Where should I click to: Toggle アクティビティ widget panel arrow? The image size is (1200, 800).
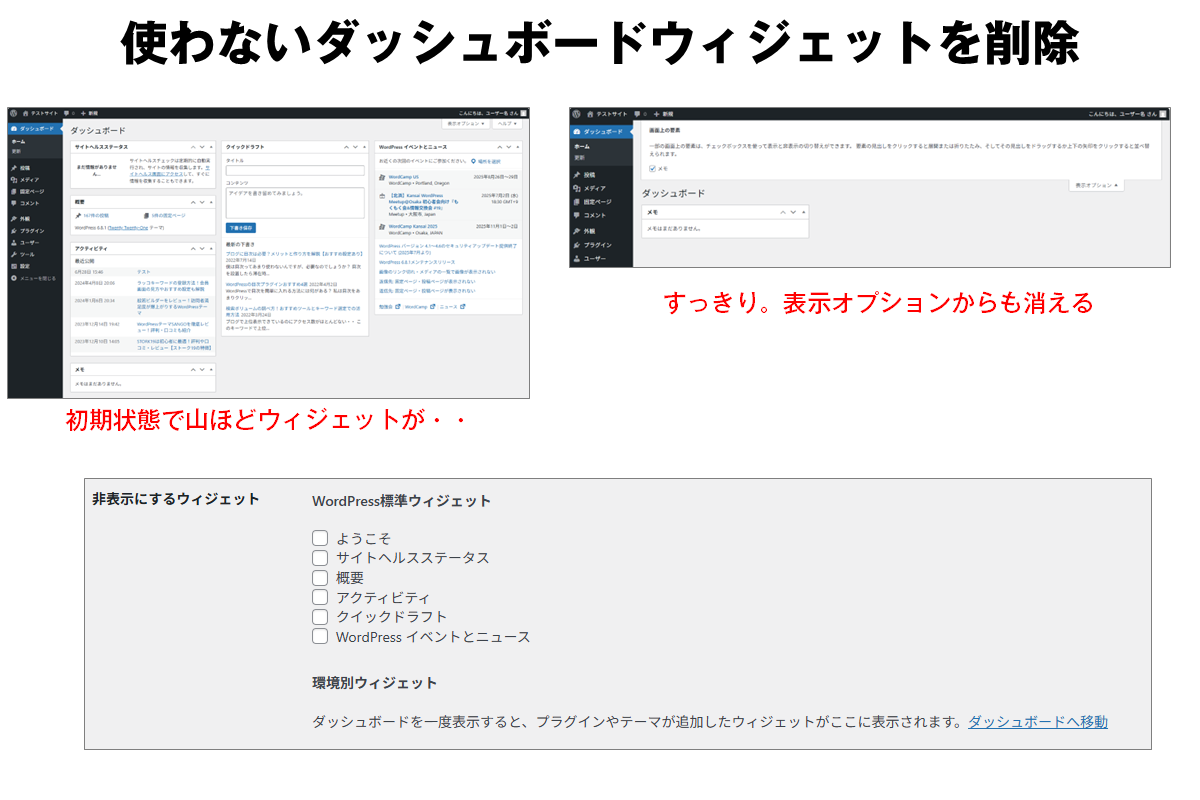point(211,248)
